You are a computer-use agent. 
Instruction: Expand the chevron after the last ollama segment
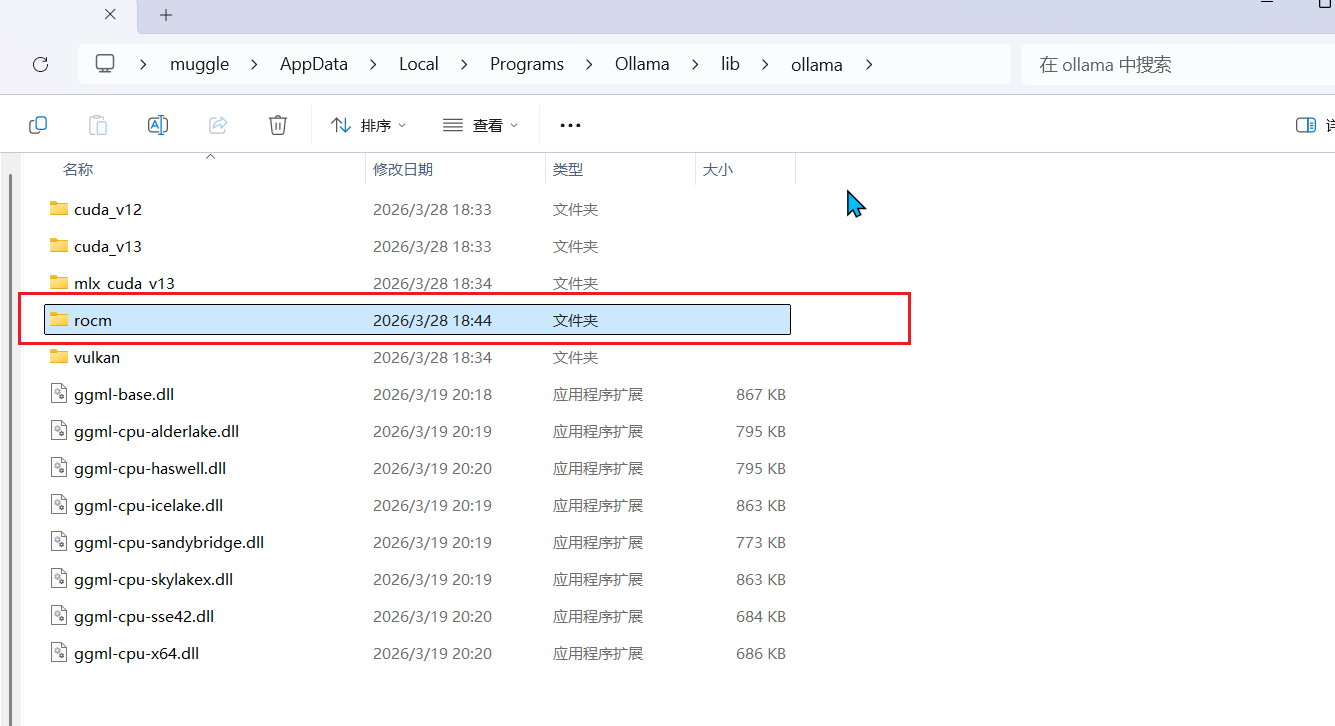pos(868,64)
